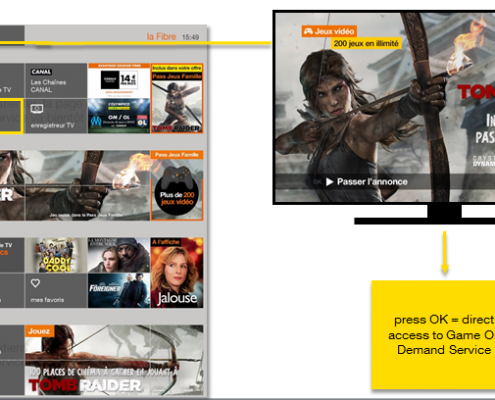Open the mes favoris heart icon
This screenshot has height=400, width=495.
(x=35, y=283)
